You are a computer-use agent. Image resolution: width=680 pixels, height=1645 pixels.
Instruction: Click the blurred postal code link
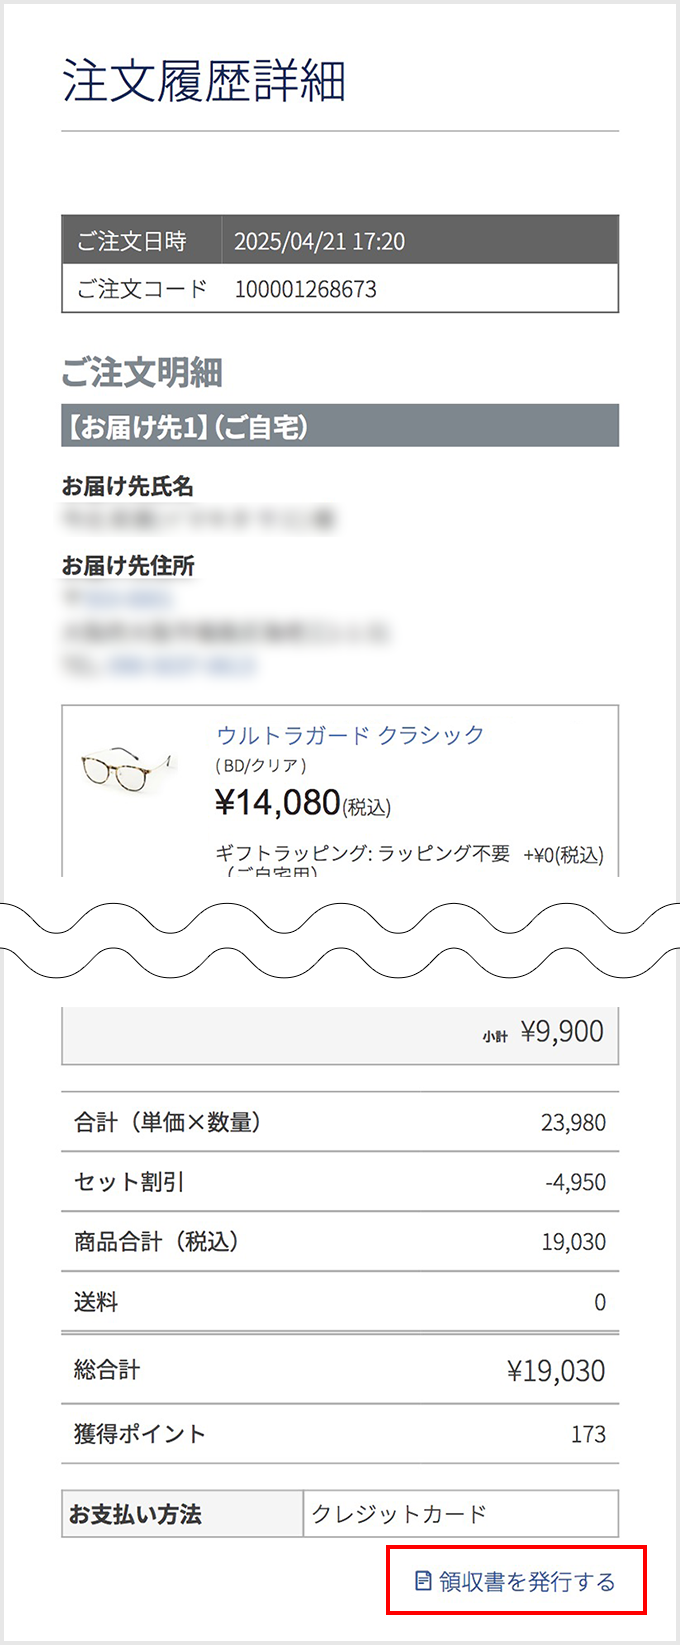128,599
